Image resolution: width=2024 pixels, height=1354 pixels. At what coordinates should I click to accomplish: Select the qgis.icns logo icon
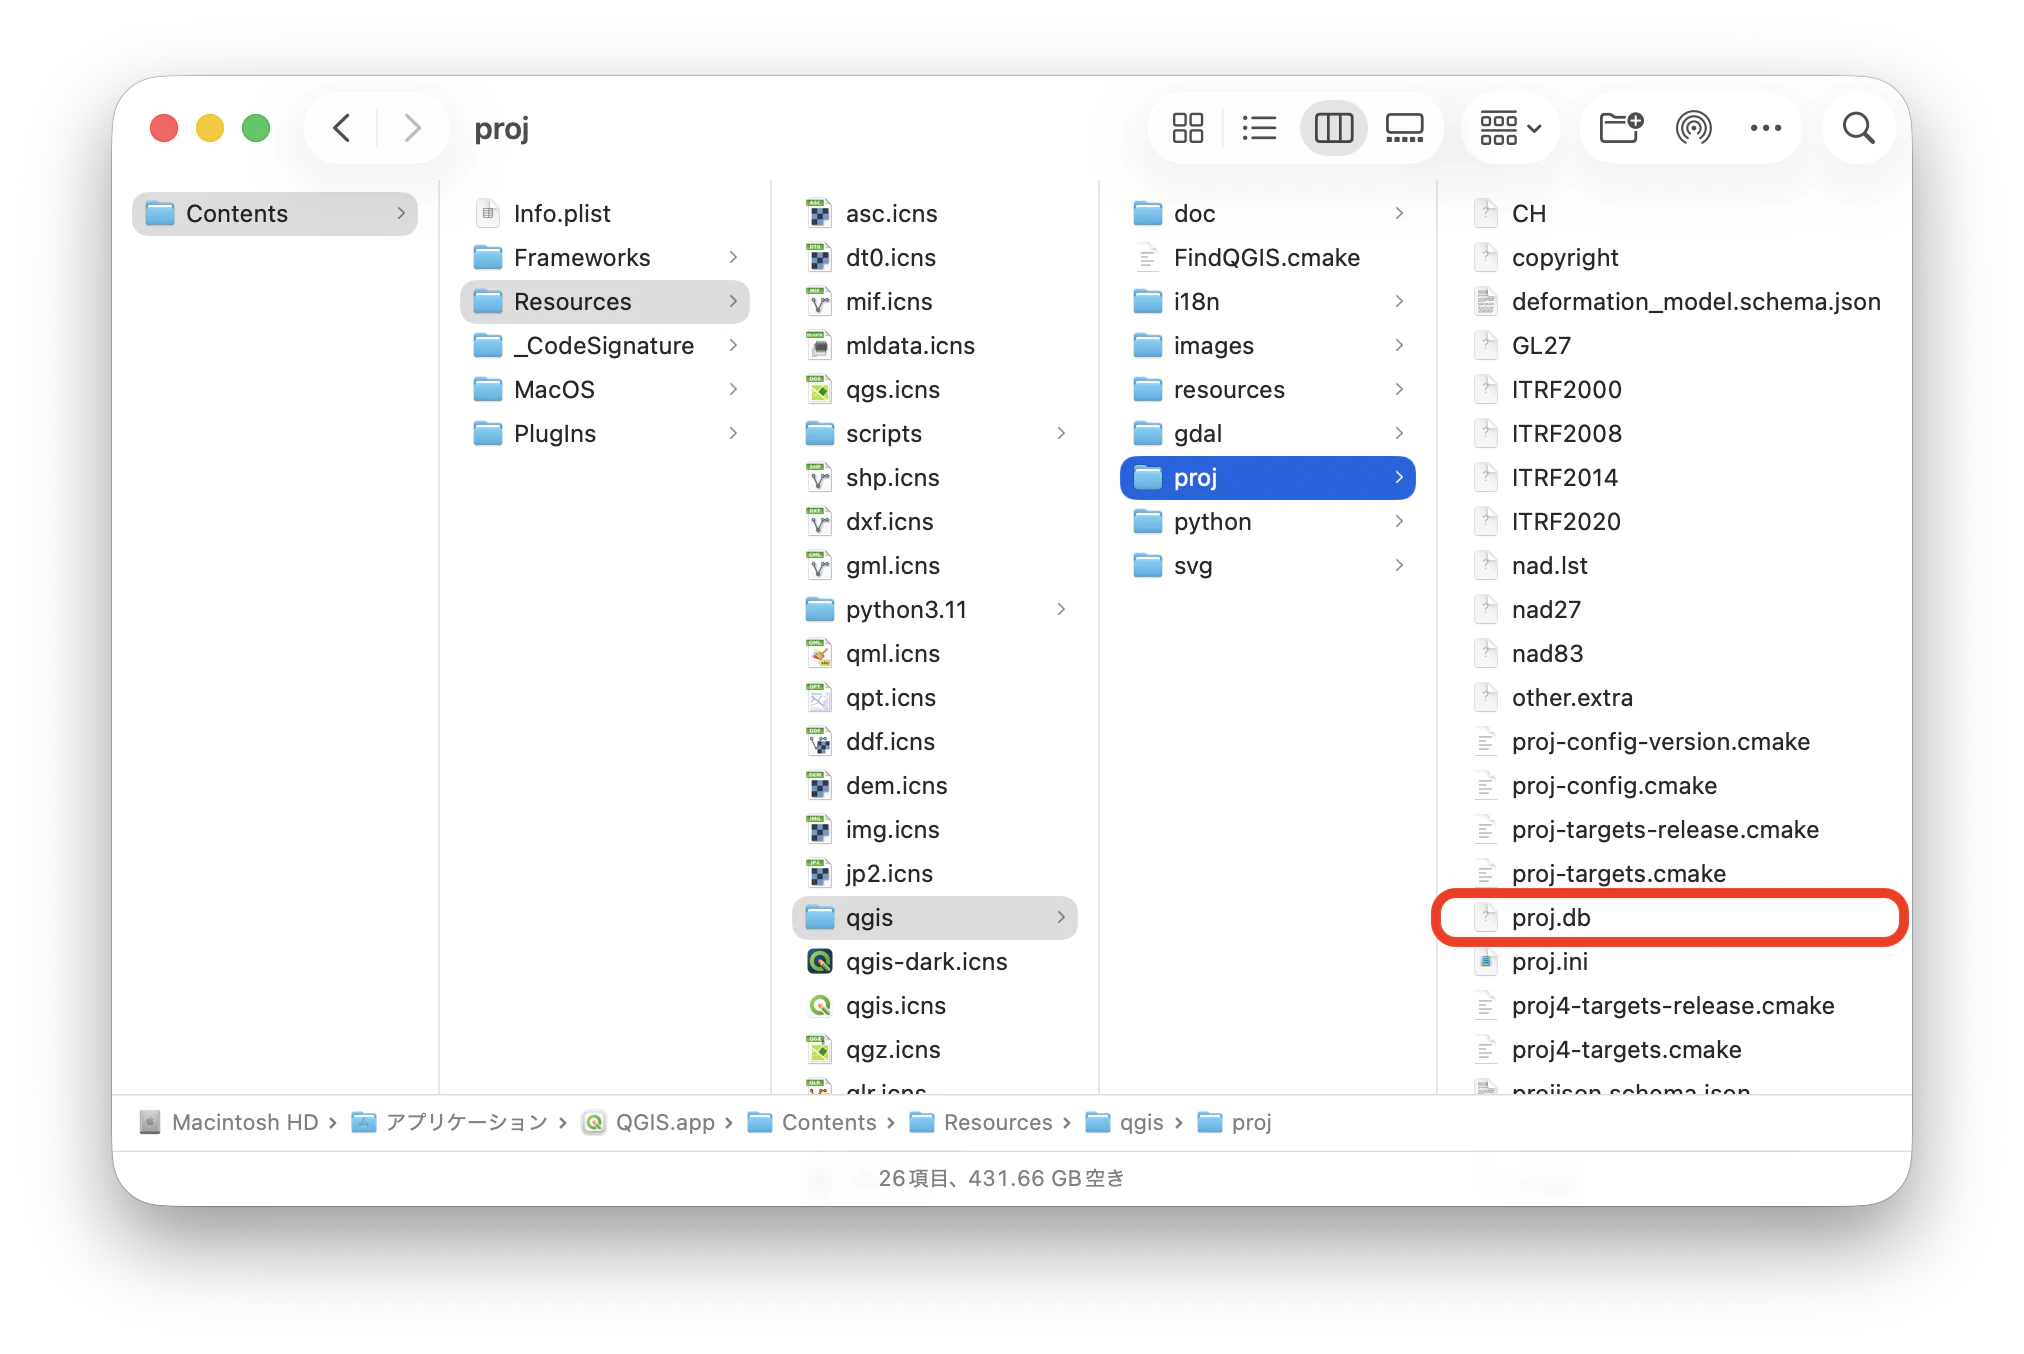(x=820, y=1006)
